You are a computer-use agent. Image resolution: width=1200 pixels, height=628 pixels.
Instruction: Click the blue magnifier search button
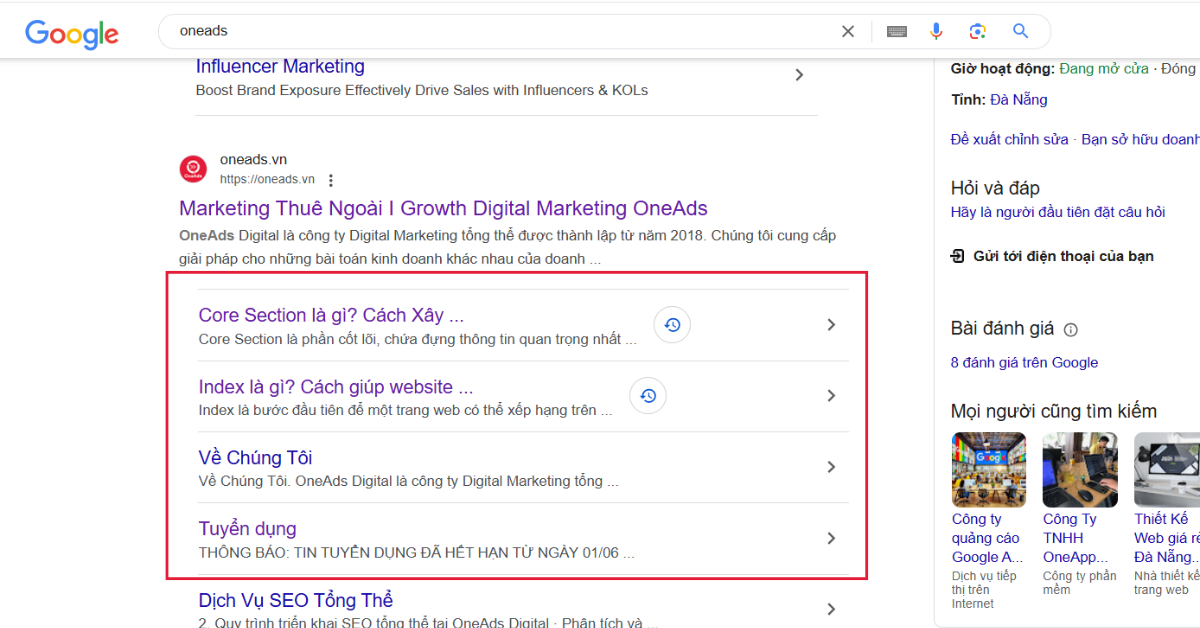coord(1021,31)
